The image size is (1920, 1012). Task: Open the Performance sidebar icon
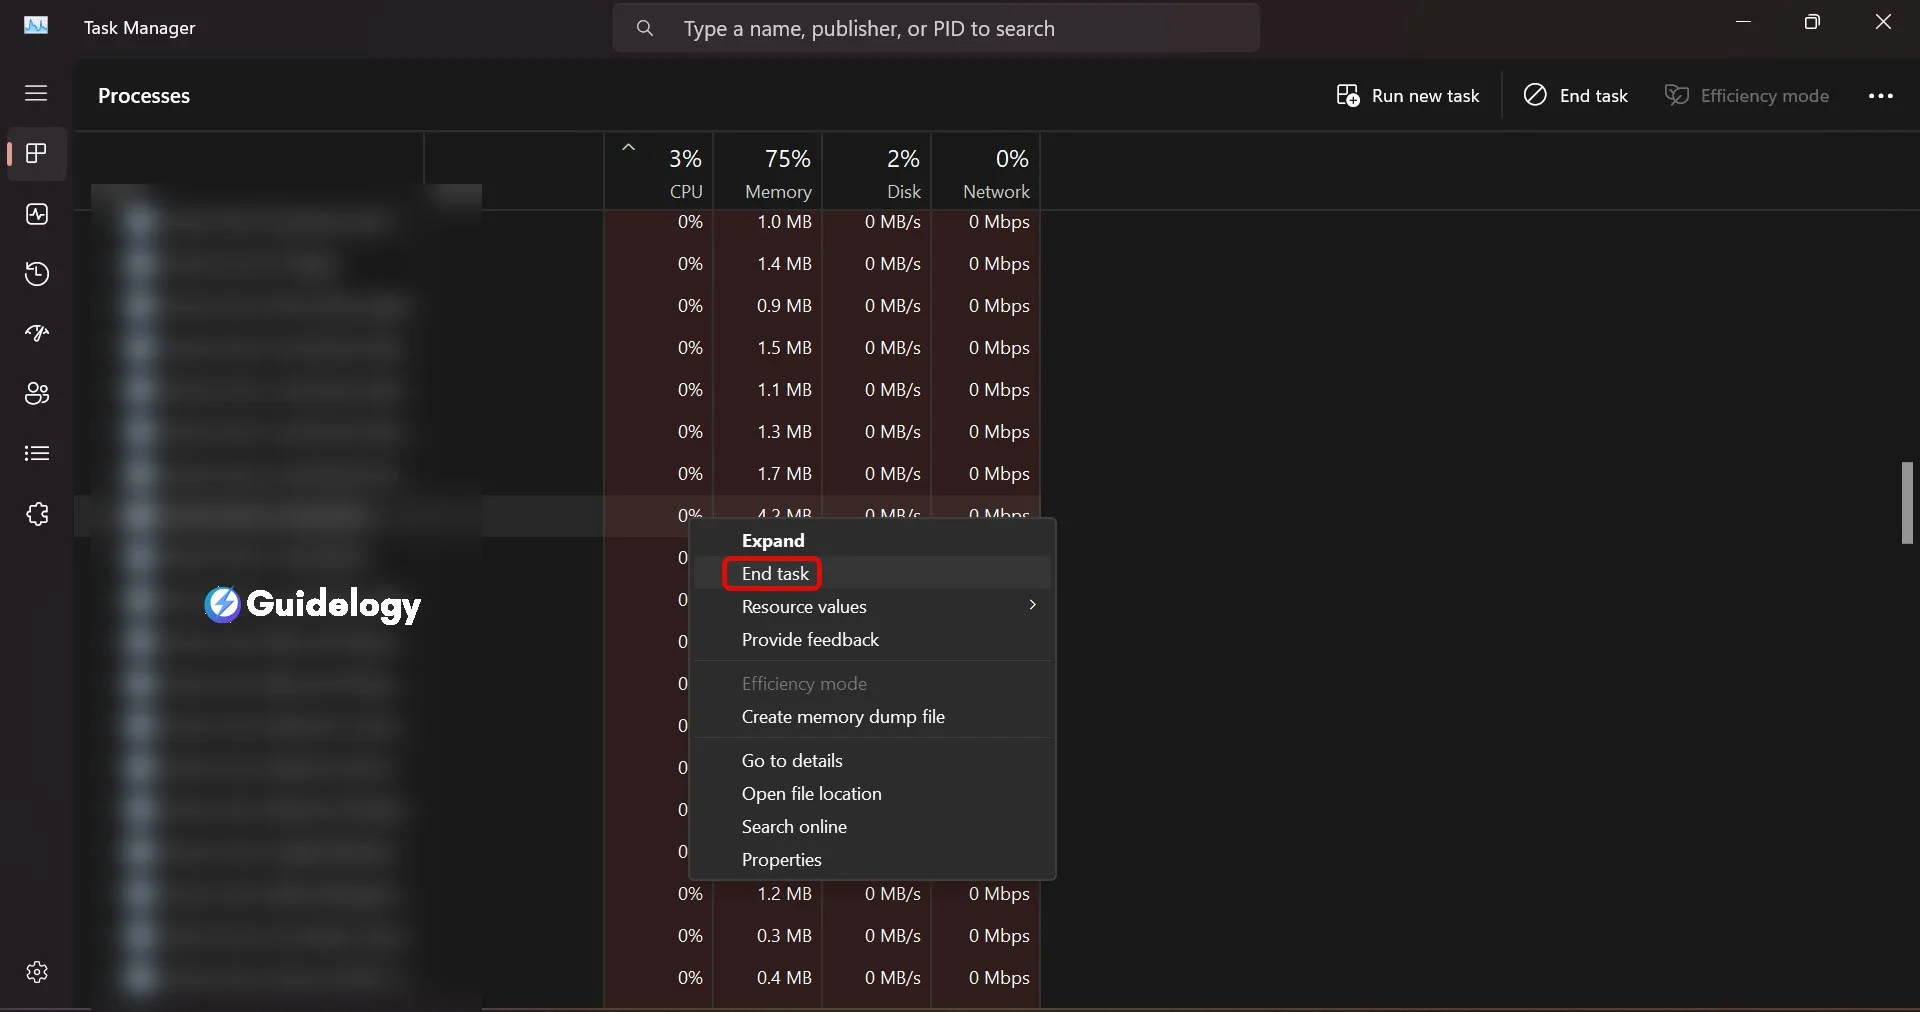(37, 214)
